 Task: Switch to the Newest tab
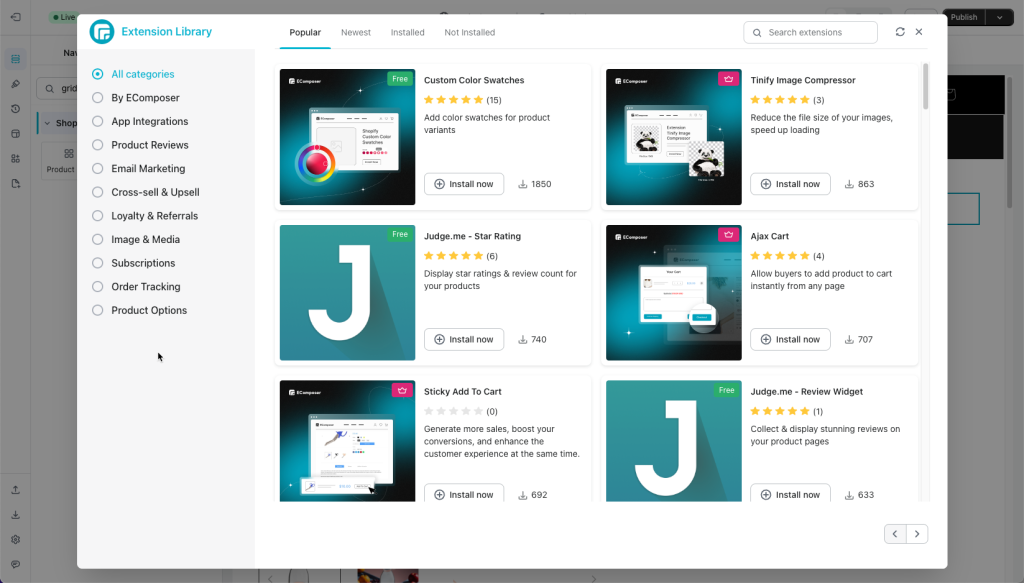(356, 33)
